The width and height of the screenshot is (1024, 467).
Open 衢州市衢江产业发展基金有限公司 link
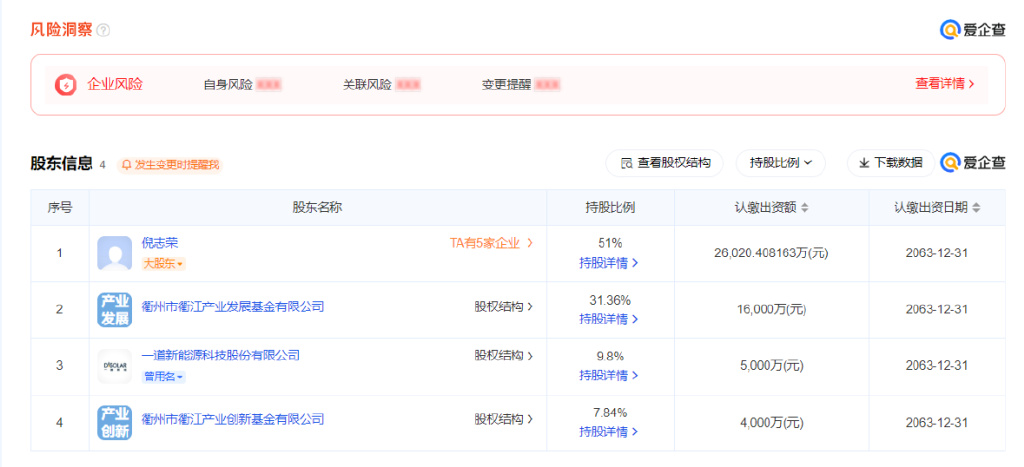pos(233,306)
